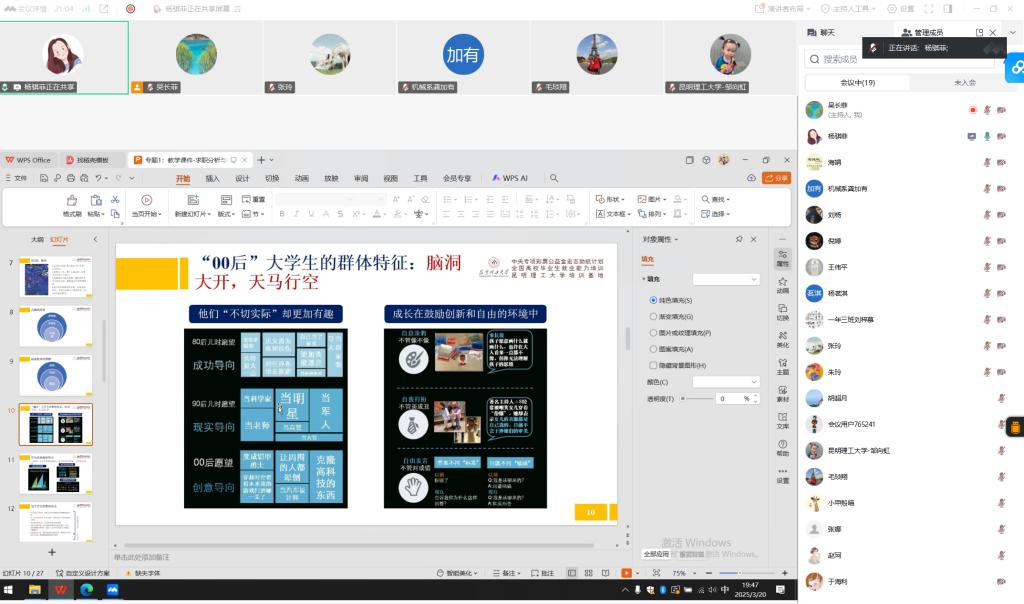The height and width of the screenshot is (604, 1024).
Task: Click the fit-slide-to-window icon in status bar
Action: (x=656, y=573)
